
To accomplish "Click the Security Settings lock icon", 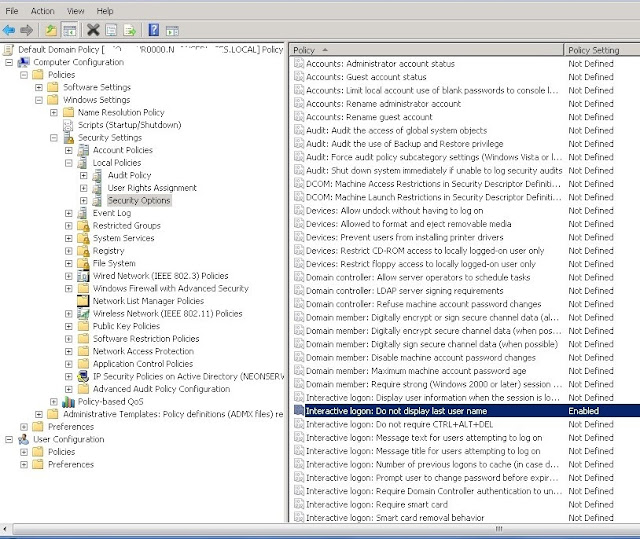I will point(69,138).
